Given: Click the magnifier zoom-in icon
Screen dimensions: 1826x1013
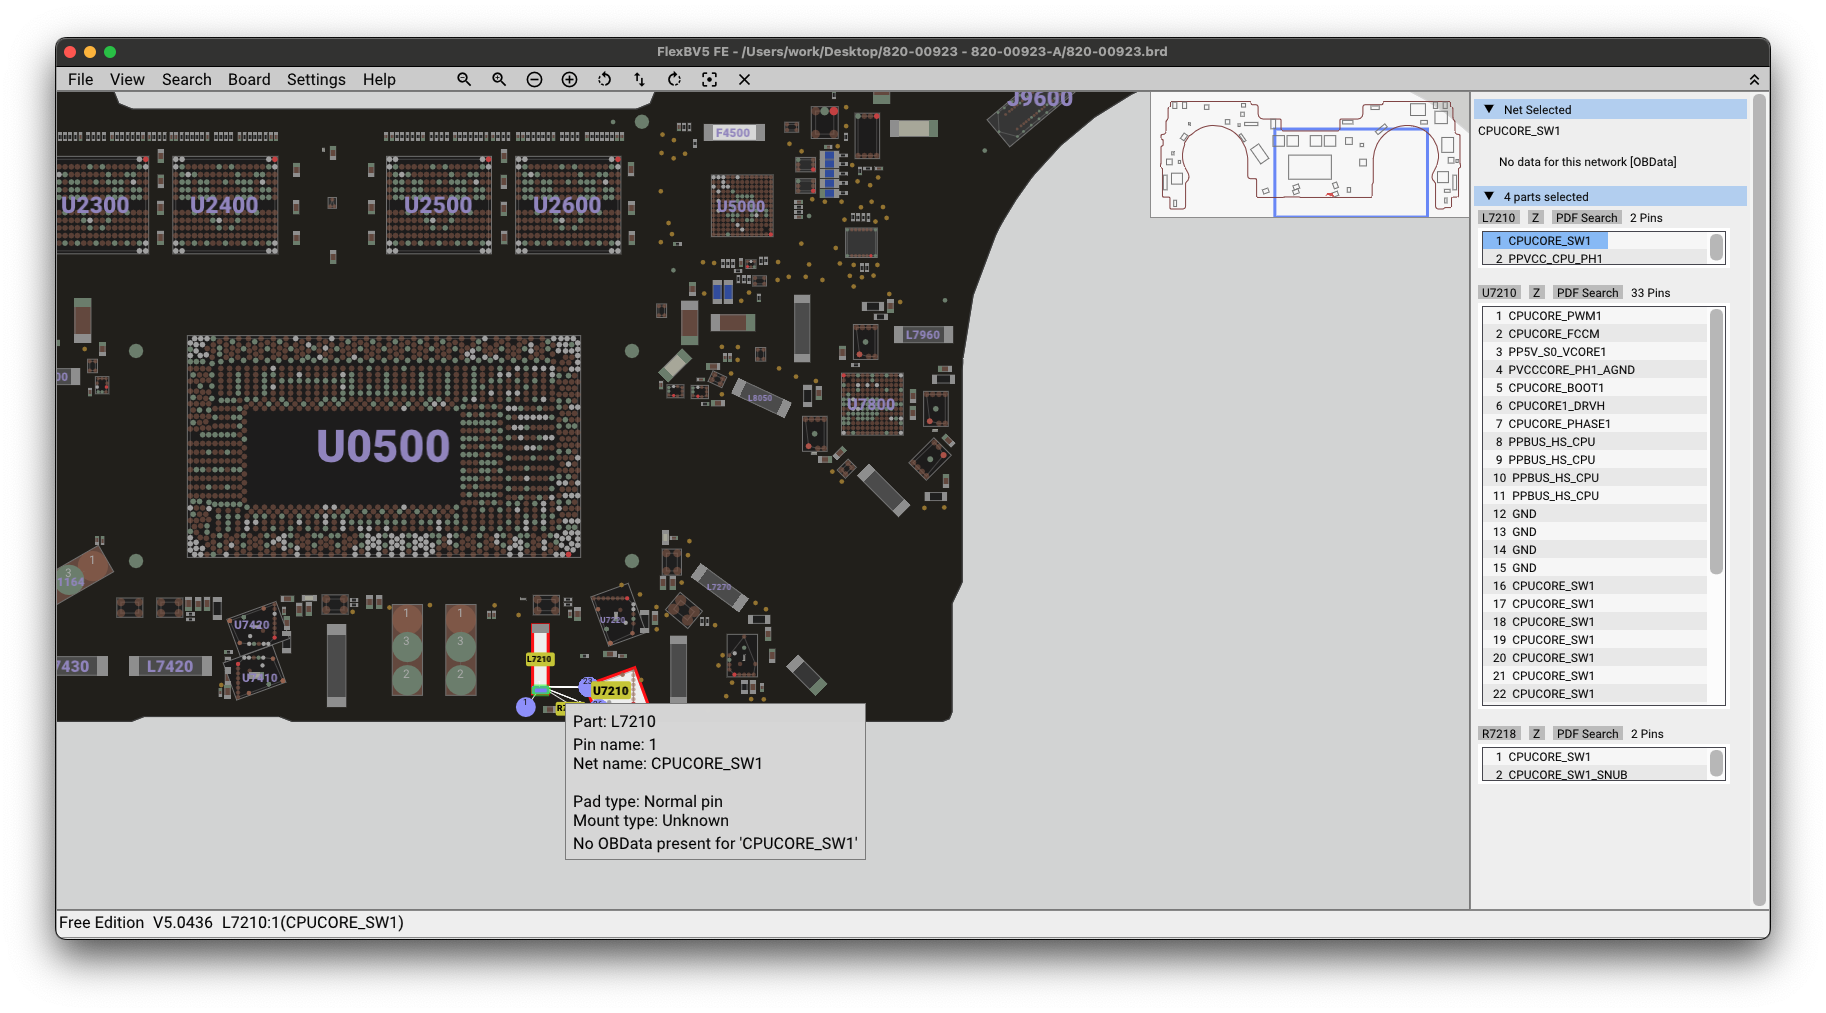Looking at the screenshot, I should tap(499, 79).
